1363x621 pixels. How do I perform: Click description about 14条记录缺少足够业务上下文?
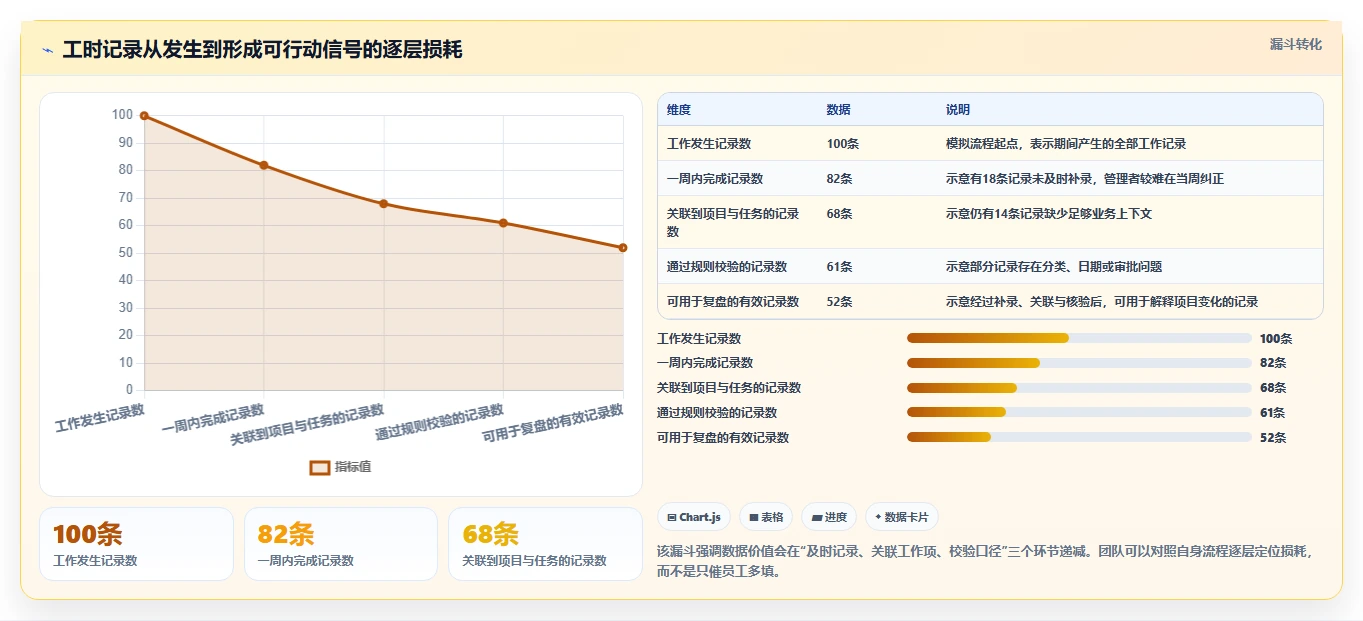[1049, 214]
